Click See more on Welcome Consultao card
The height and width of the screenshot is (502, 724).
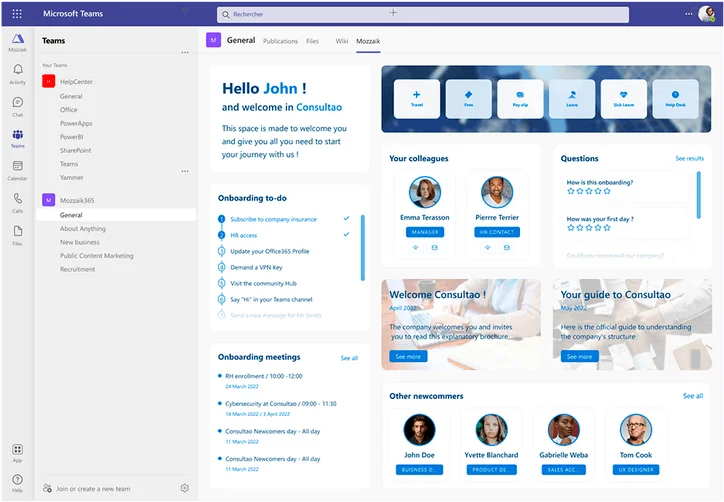(x=408, y=357)
